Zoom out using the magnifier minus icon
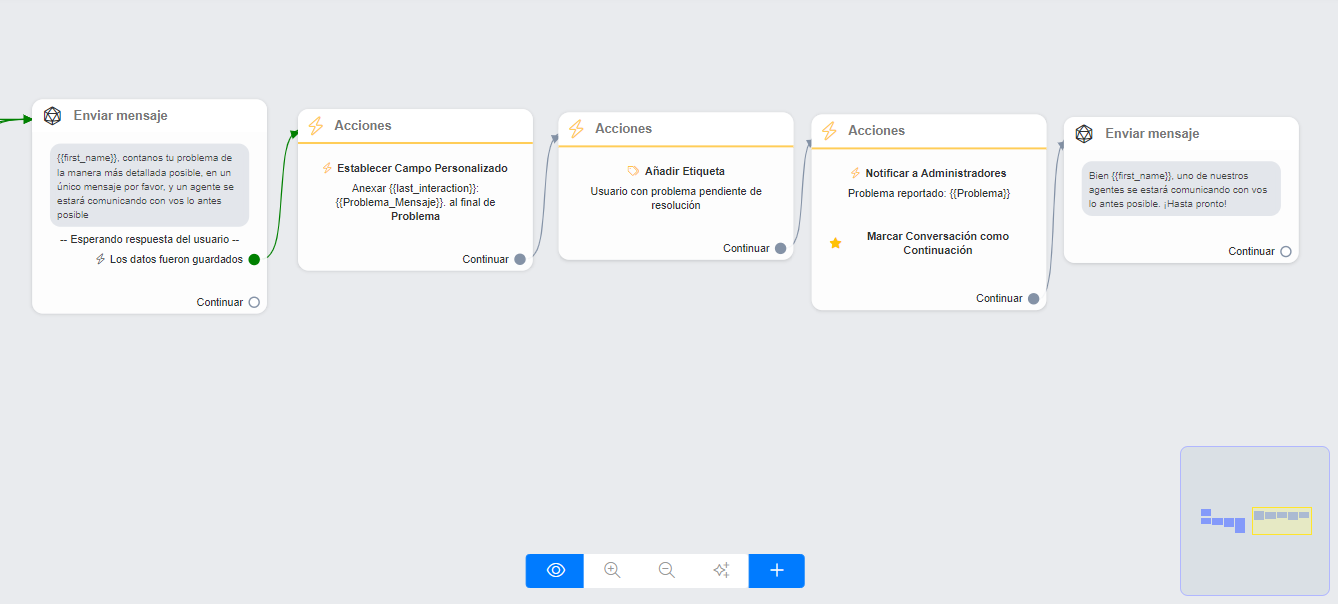The width and height of the screenshot is (1338, 604). point(666,570)
